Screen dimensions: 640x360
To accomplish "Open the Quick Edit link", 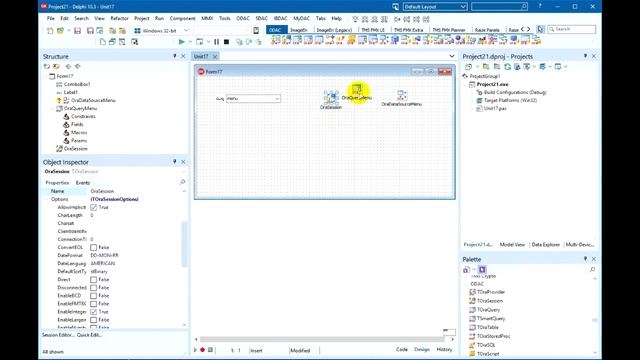I will (89, 335).
